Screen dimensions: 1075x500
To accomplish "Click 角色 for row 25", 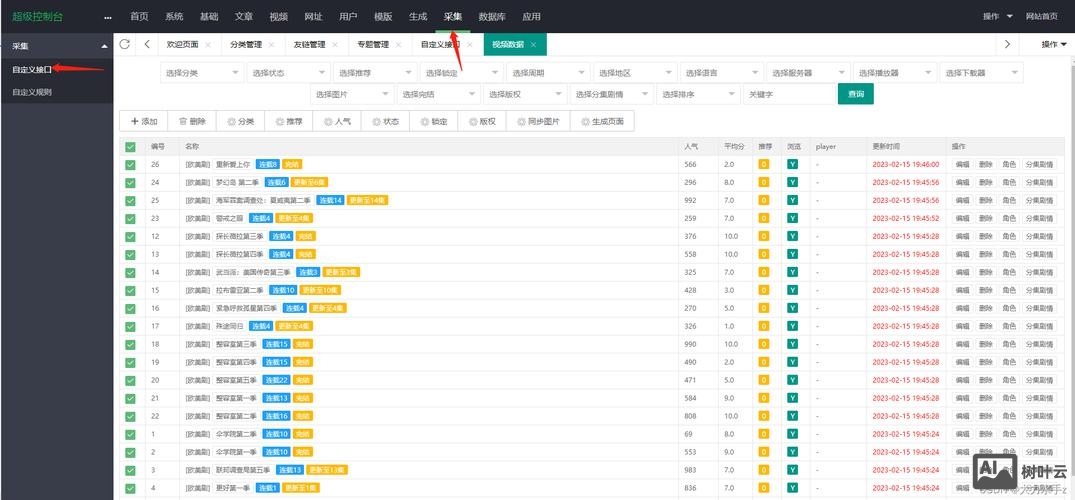I will 1008,200.
